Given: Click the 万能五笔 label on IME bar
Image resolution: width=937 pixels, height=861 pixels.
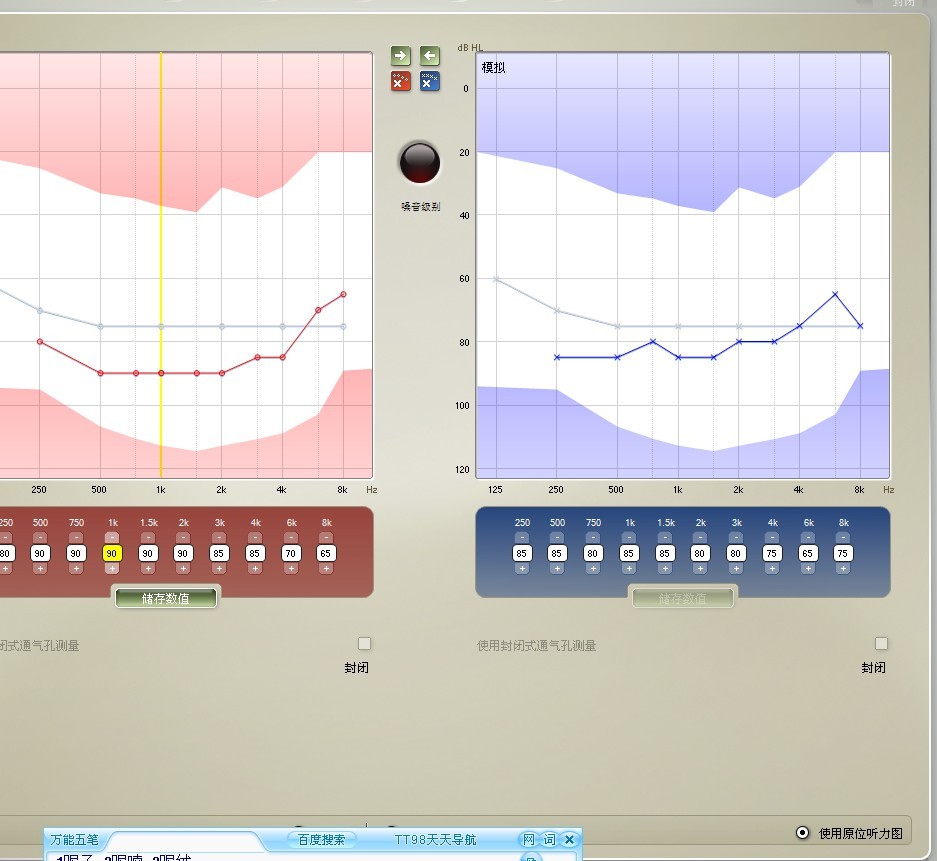Looking at the screenshot, I should pos(75,840).
